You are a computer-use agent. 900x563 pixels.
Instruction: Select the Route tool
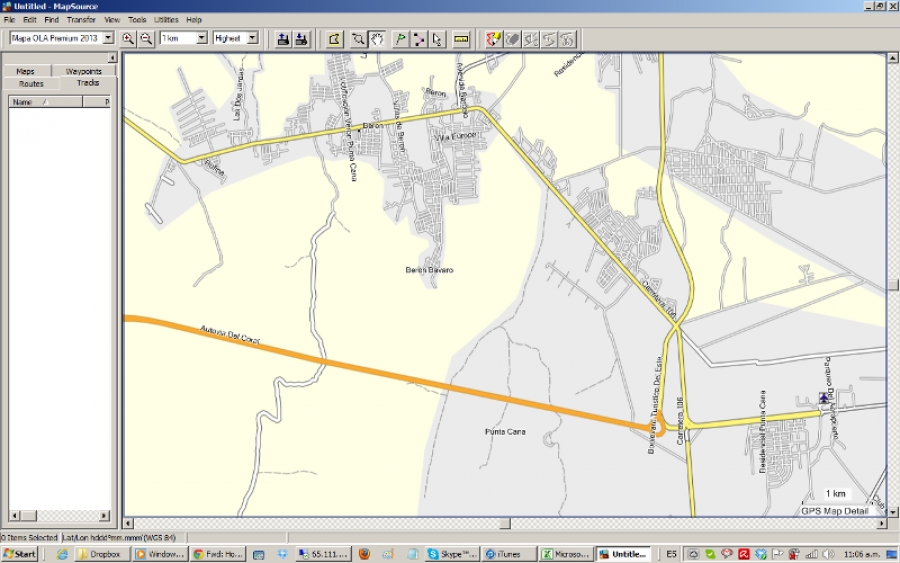(x=419, y=39)
